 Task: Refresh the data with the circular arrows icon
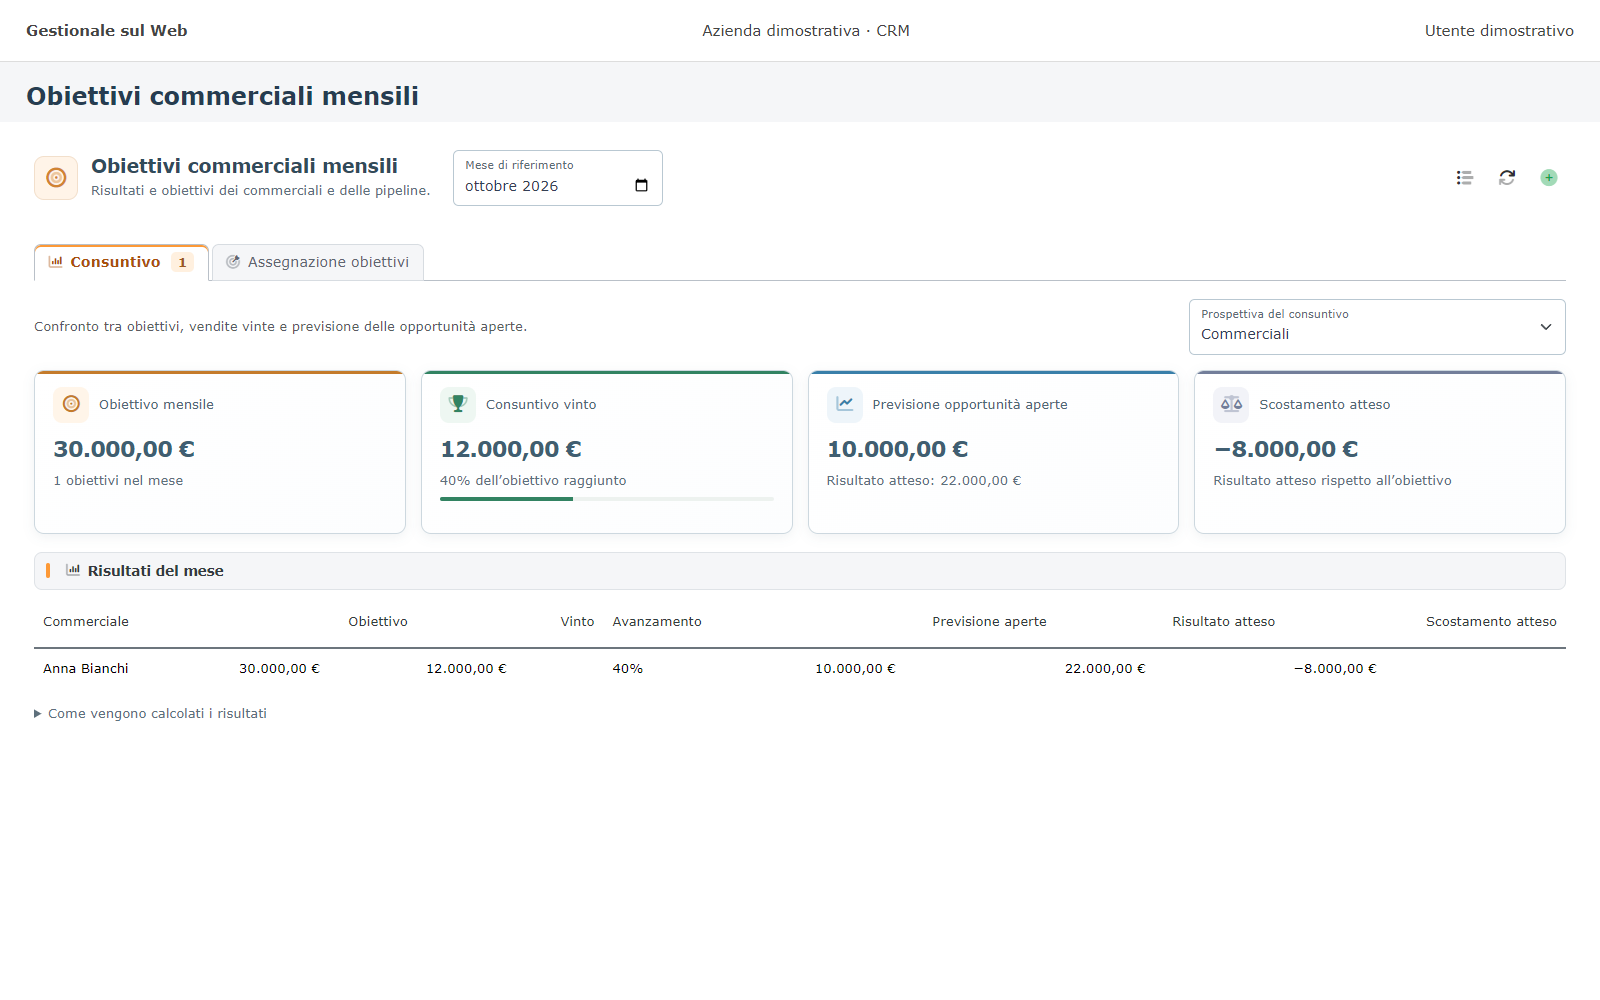point(1507,178)
